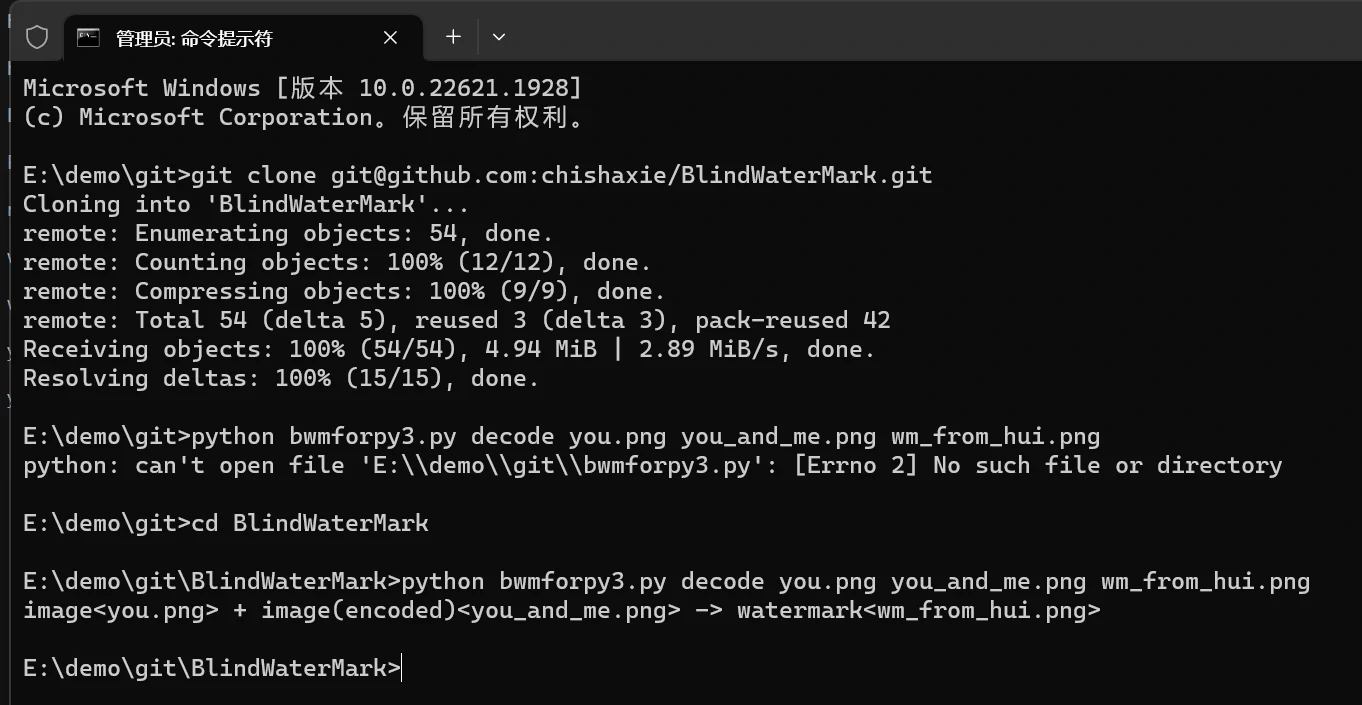The image size is (1362, 705).
Task: Click the Microsoft Corporation copyright line
Action: [304, 117]
